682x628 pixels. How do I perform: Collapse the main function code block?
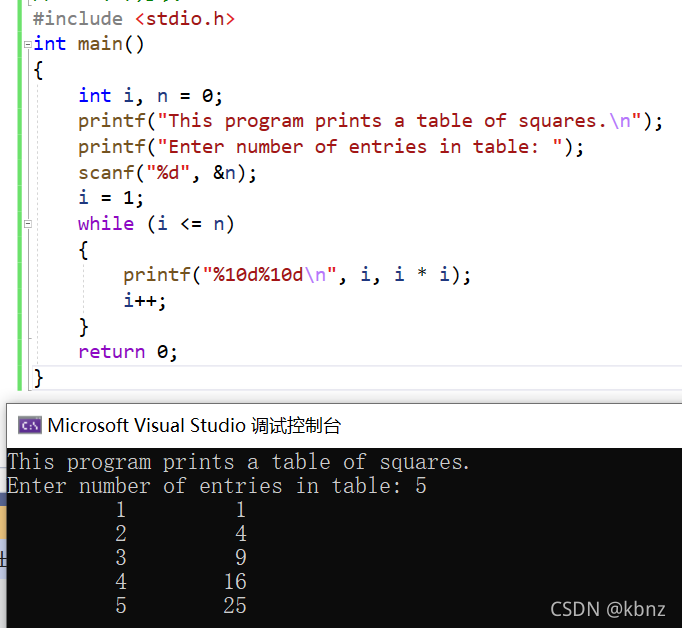(27, 44)
